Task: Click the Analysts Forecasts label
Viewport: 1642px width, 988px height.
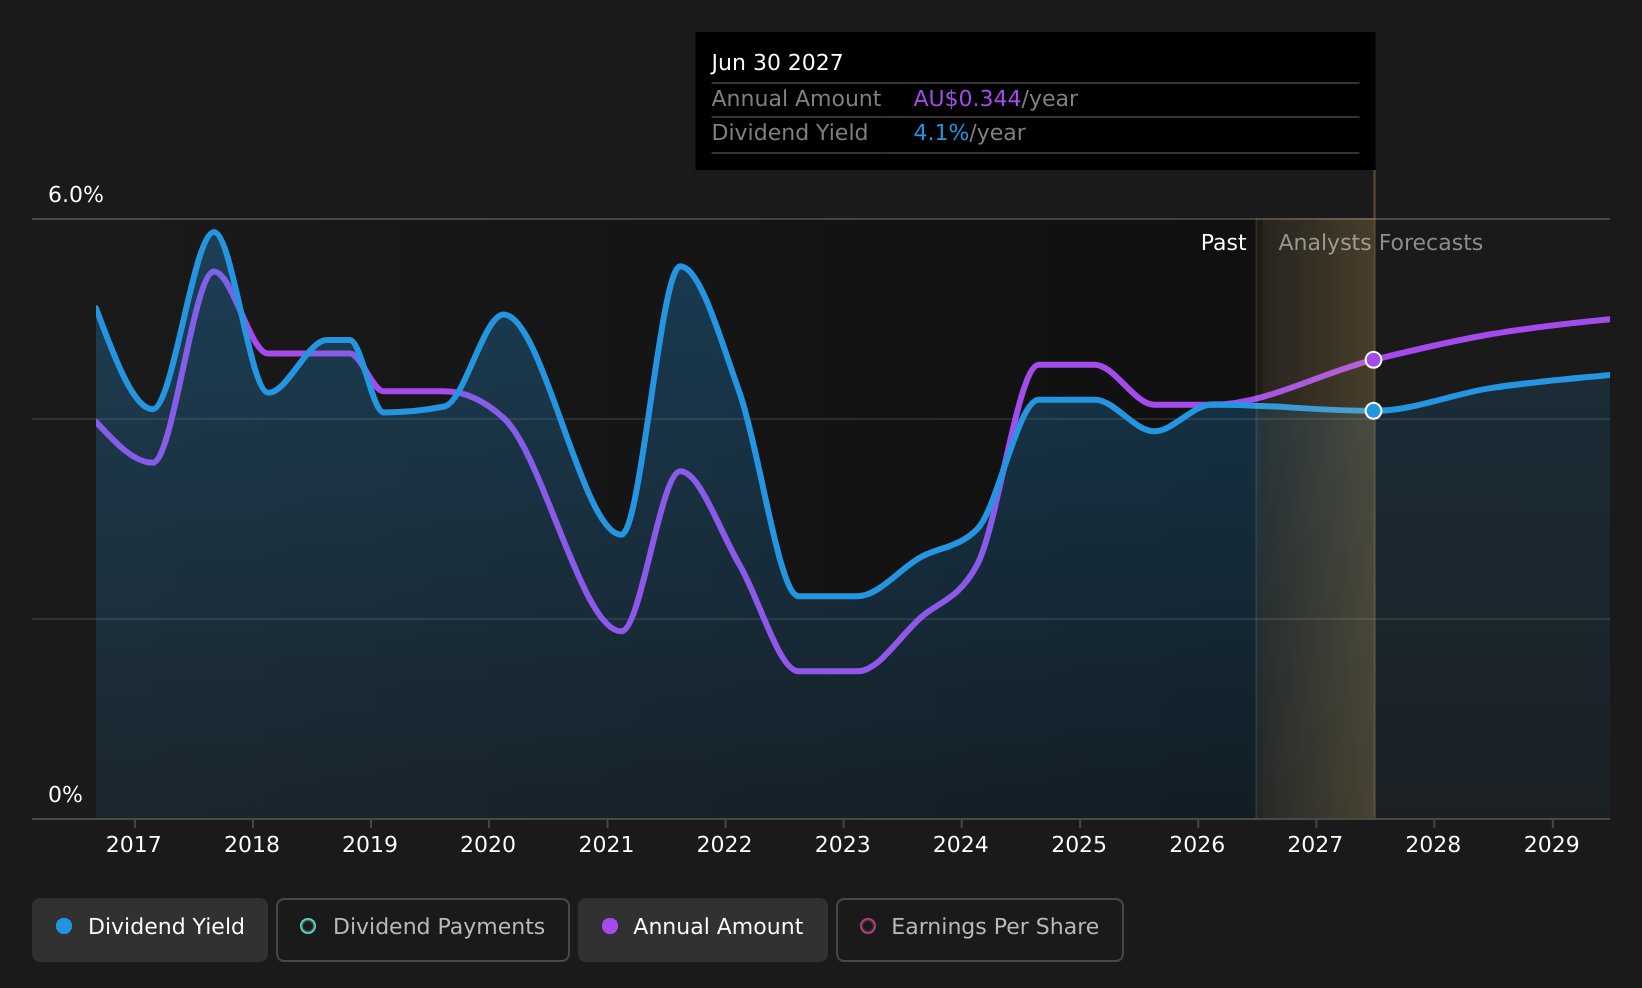Action: (1380, 243)
